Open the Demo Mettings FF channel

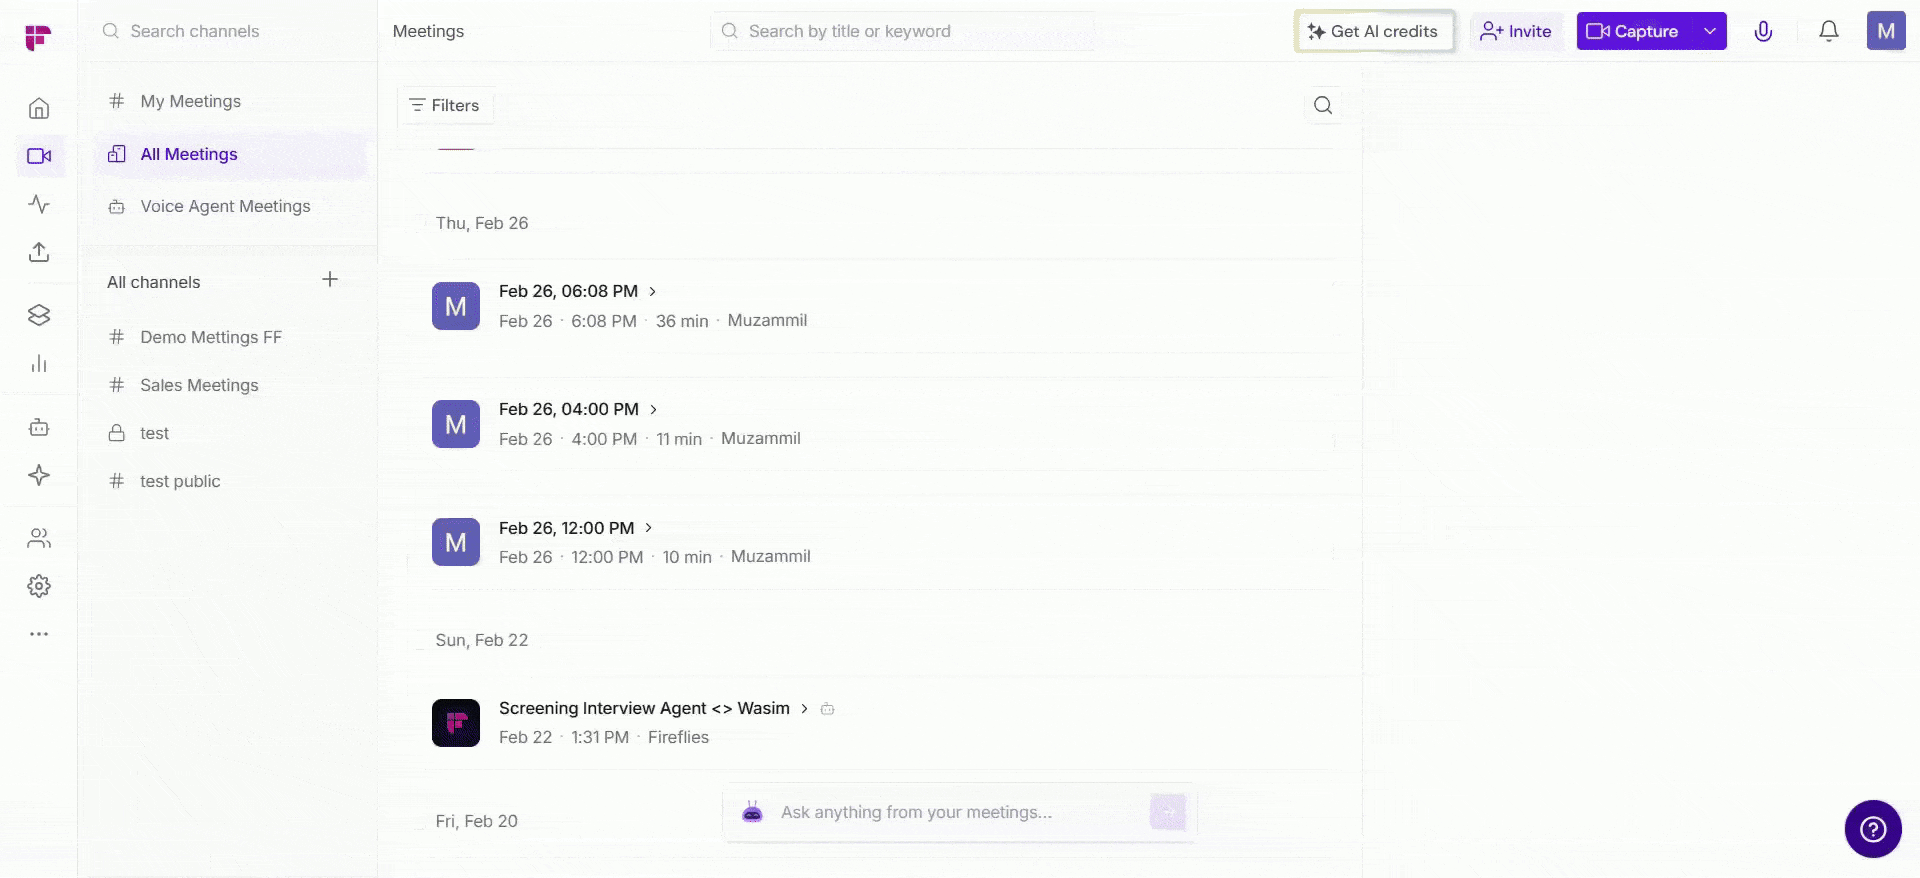[231, 337]
